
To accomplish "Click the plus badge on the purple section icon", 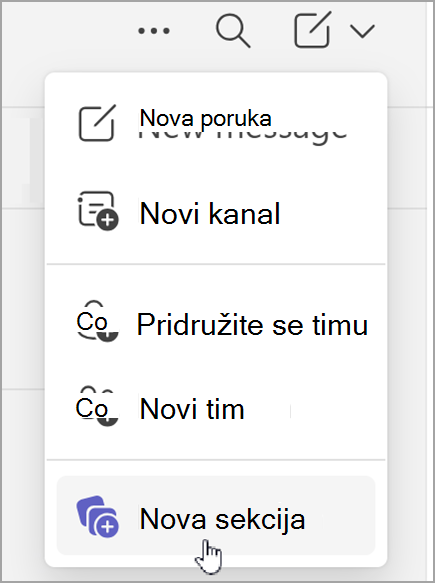I will tap(107, 526).
